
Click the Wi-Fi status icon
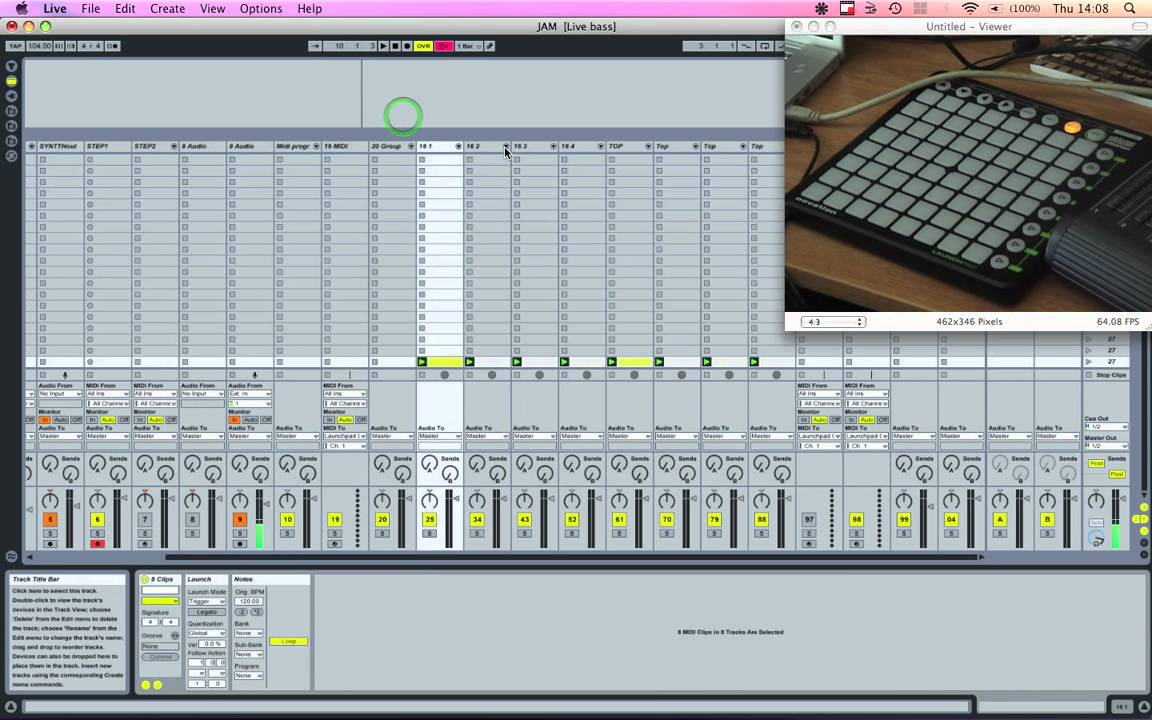(971, 9)
